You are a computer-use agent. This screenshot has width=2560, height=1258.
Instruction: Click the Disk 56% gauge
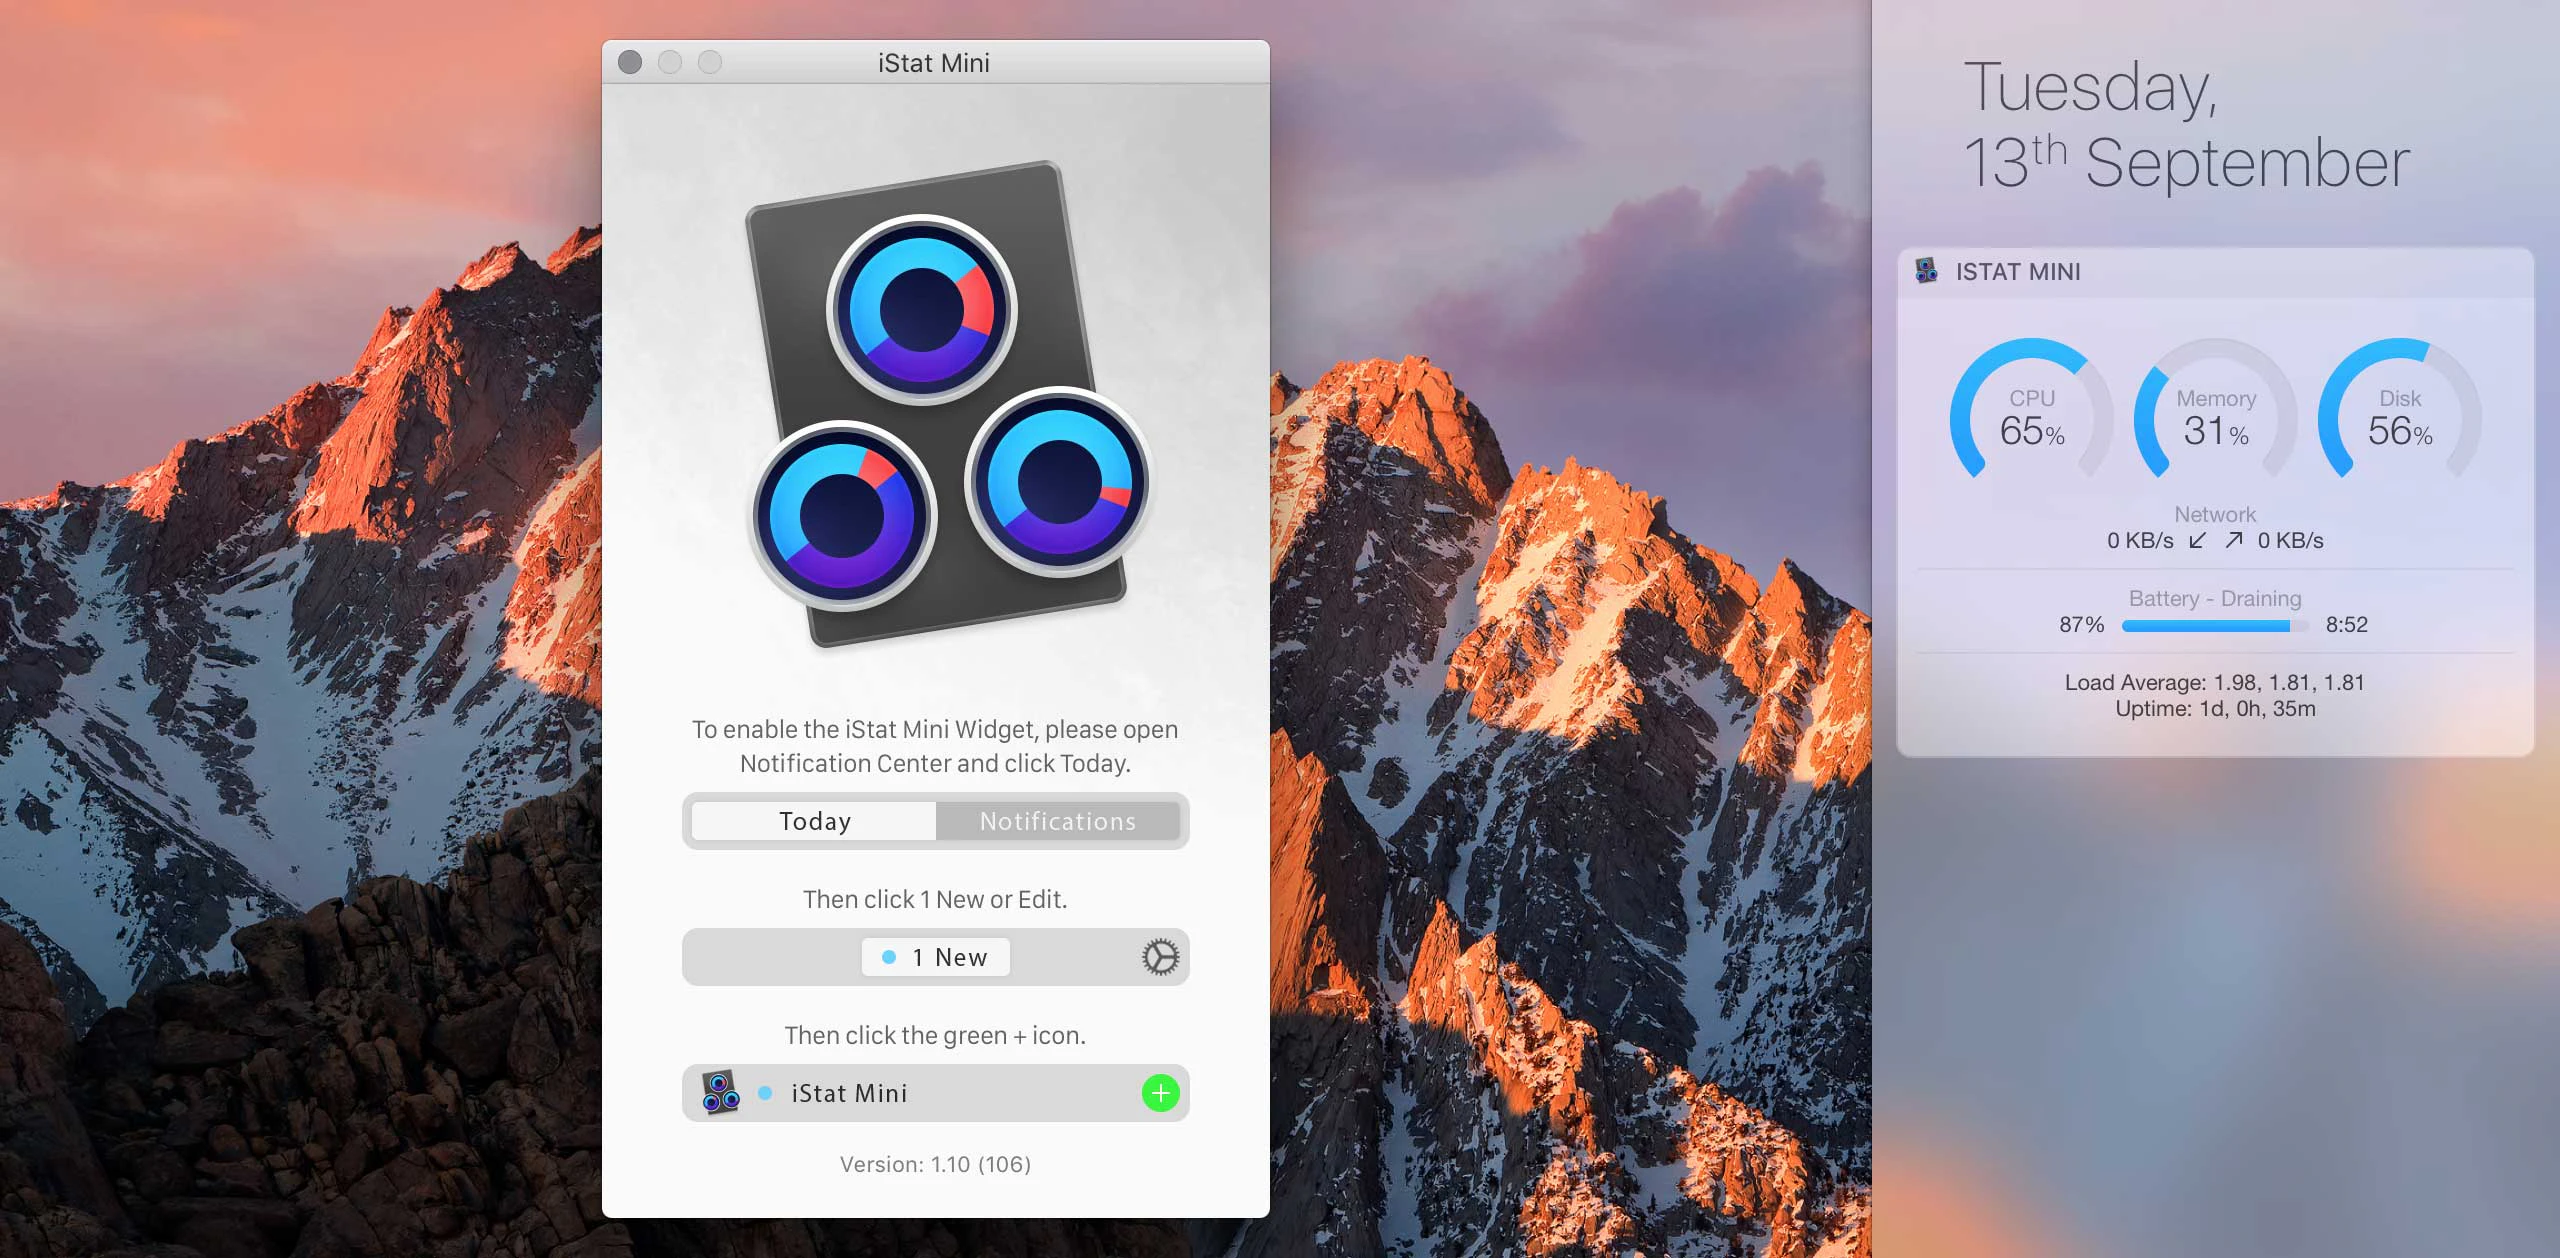click(x=2399, y=417)
